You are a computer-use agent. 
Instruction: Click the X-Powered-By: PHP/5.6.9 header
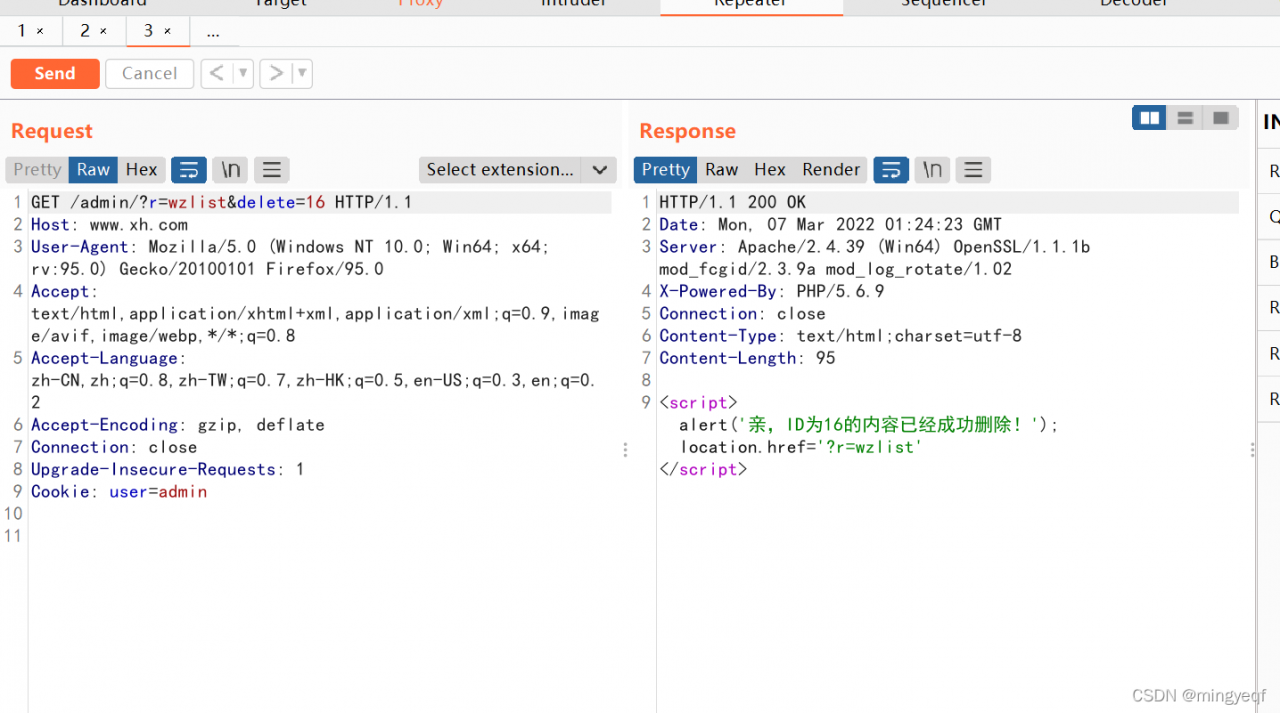click(771, 292)
